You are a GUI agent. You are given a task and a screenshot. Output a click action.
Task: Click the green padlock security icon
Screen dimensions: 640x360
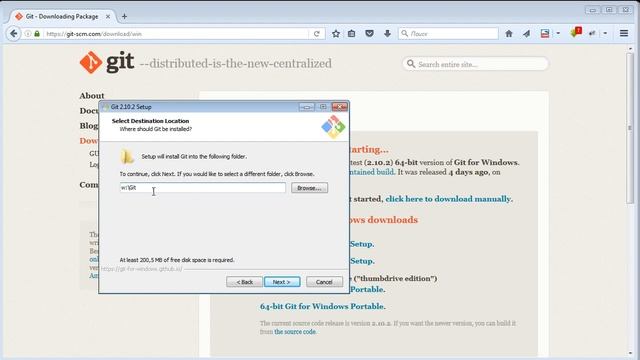pyautogui.click(x=37, y=34)
